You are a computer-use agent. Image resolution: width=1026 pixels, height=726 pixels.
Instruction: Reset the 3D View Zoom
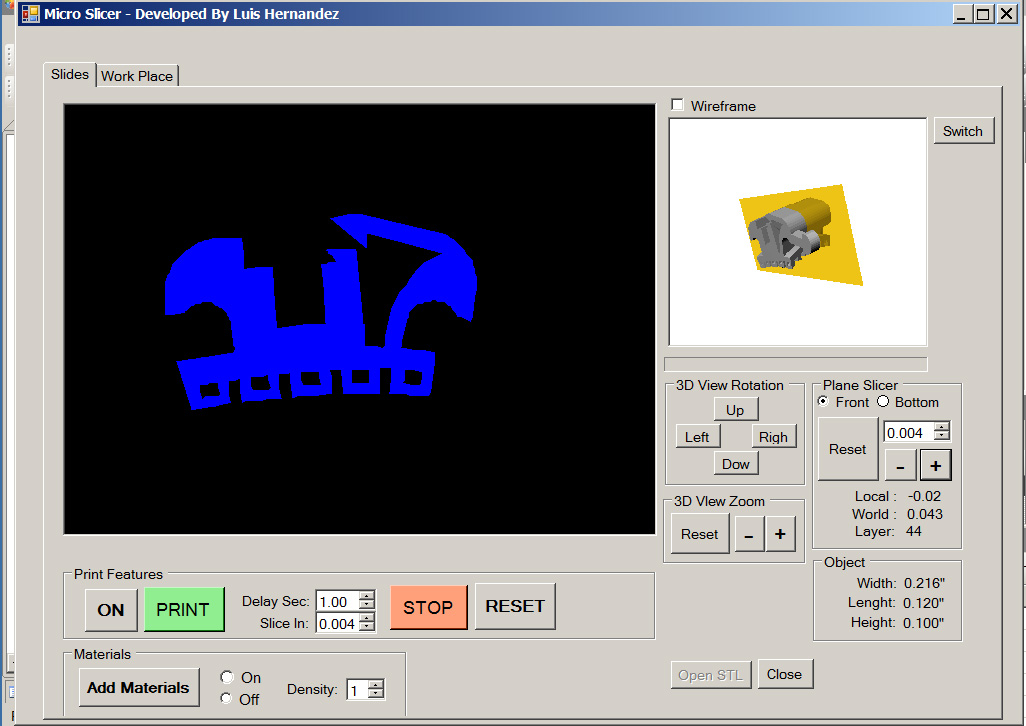(x=699, y=534)
